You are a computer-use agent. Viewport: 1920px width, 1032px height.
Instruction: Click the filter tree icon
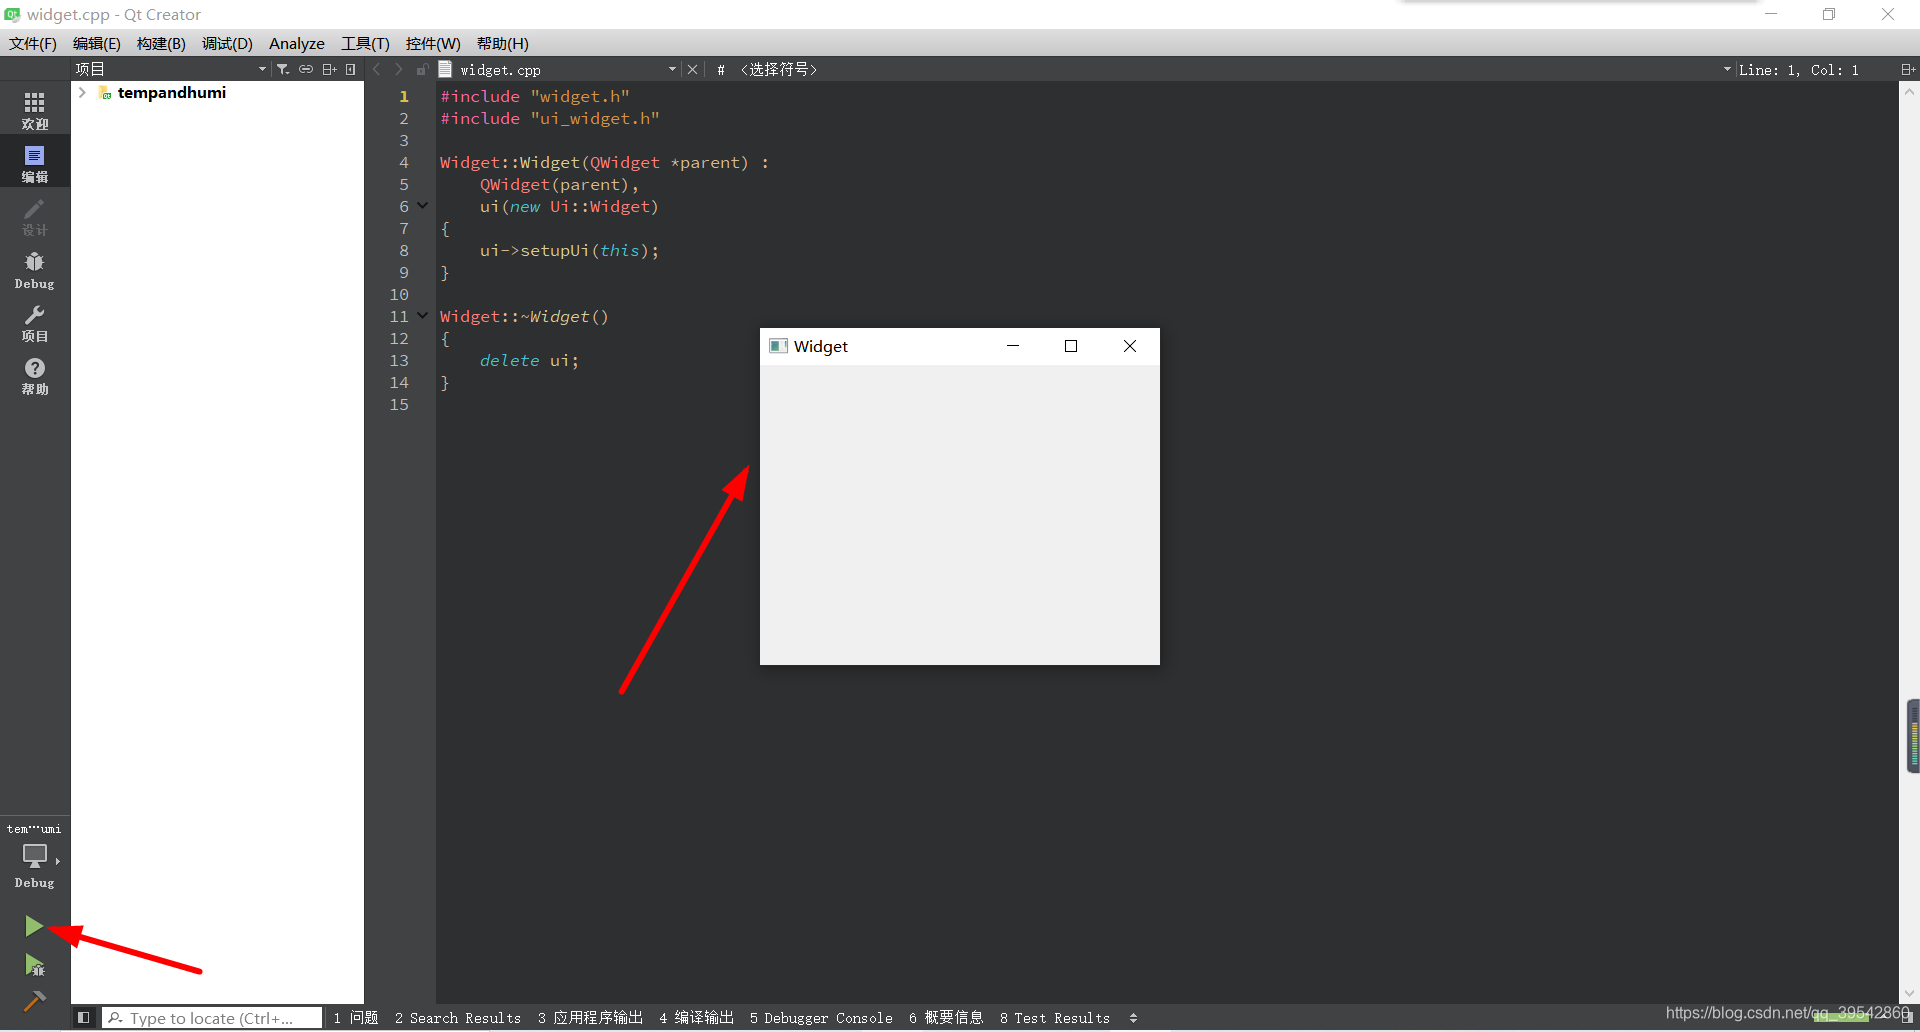(x=283, y=69)
